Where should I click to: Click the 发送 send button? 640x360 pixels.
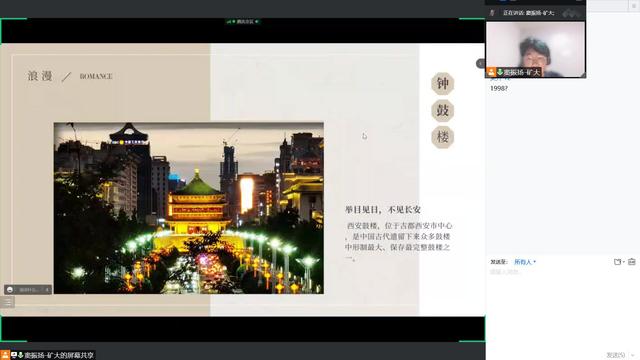pyautogui.click(x=616, y=355)
